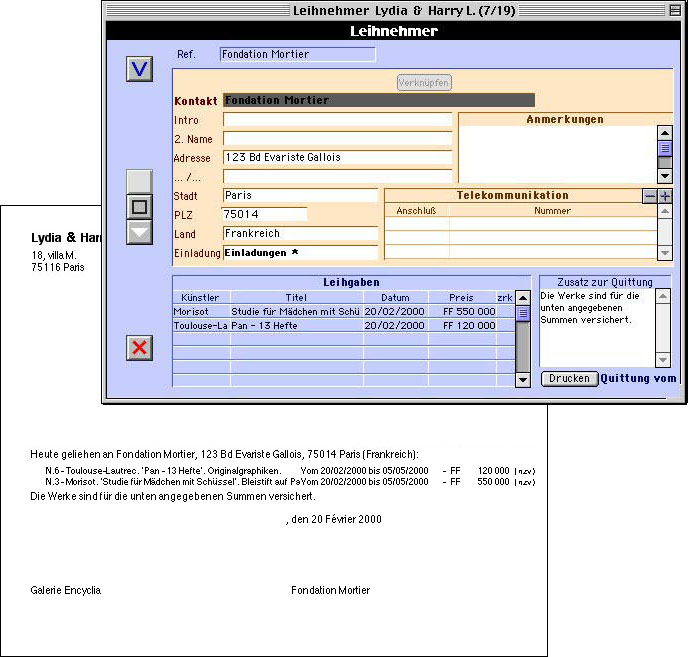Click the second address line field
Screen dimensions: 688x657
pyautogui.click(x=337, y=176)
